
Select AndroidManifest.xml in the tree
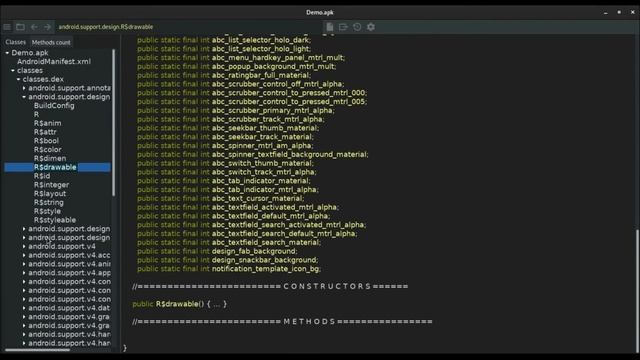point(54,62)
